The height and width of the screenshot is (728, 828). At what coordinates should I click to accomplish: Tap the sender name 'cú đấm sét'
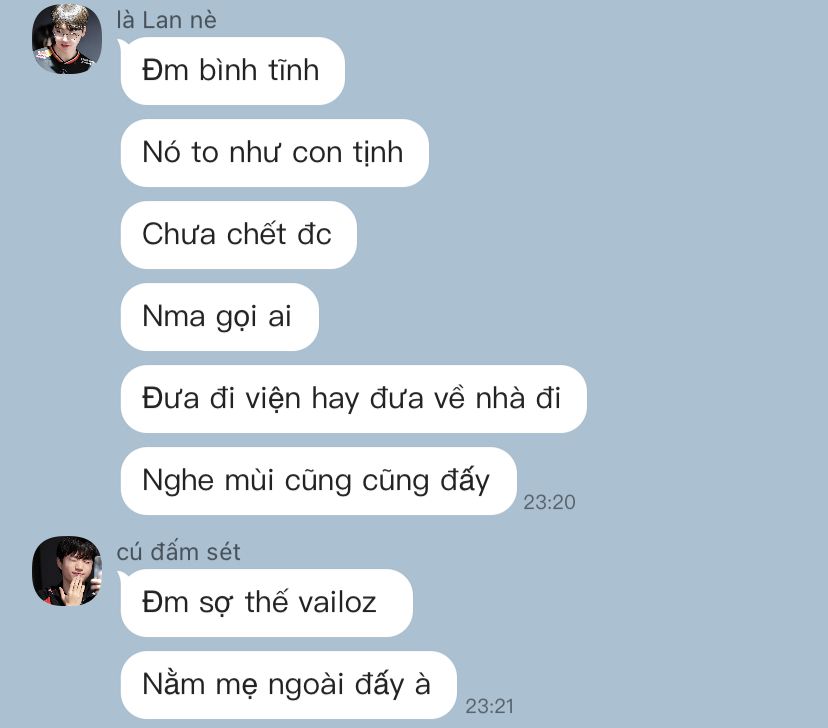point(178,552)
